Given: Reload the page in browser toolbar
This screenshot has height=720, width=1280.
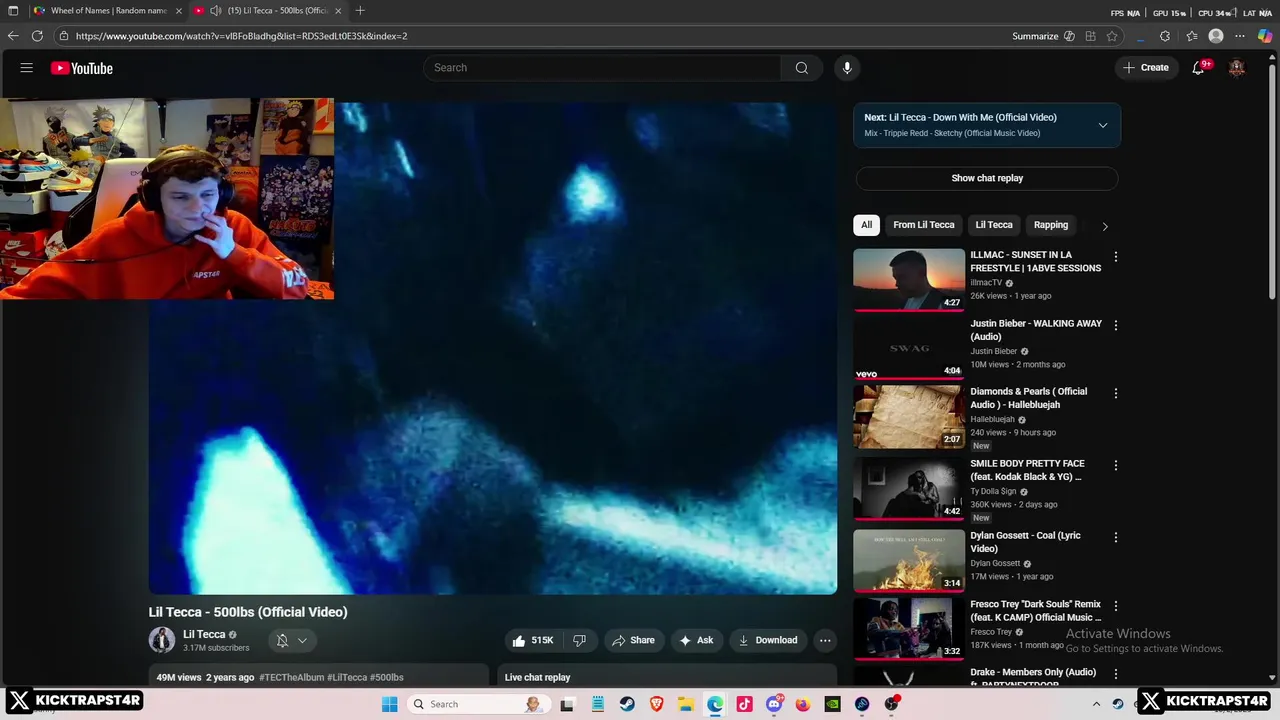Looking at the screenshot, I should 37,36.
